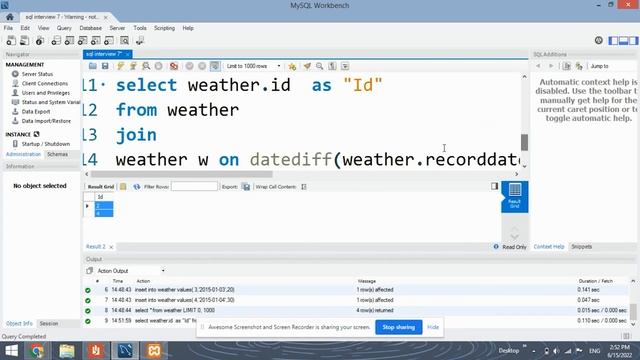Select the Result Grid side button

pyautogui.click(x=514, y=197)
